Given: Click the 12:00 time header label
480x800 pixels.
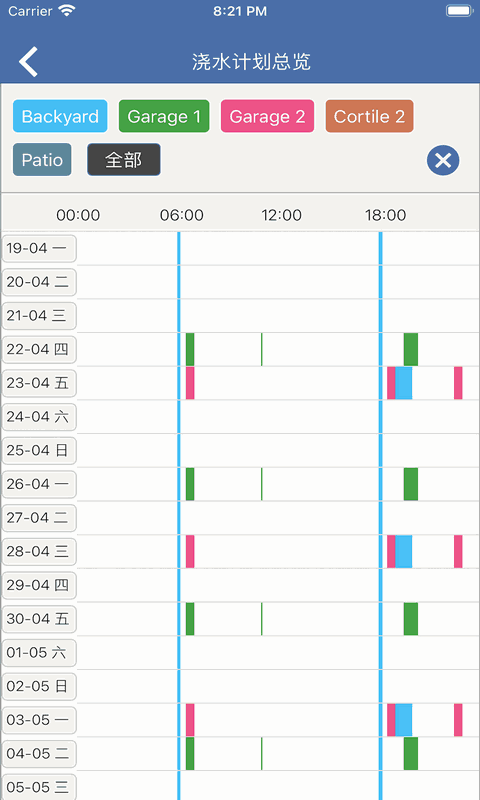Looking at the screenshot, I should point(282,215).
